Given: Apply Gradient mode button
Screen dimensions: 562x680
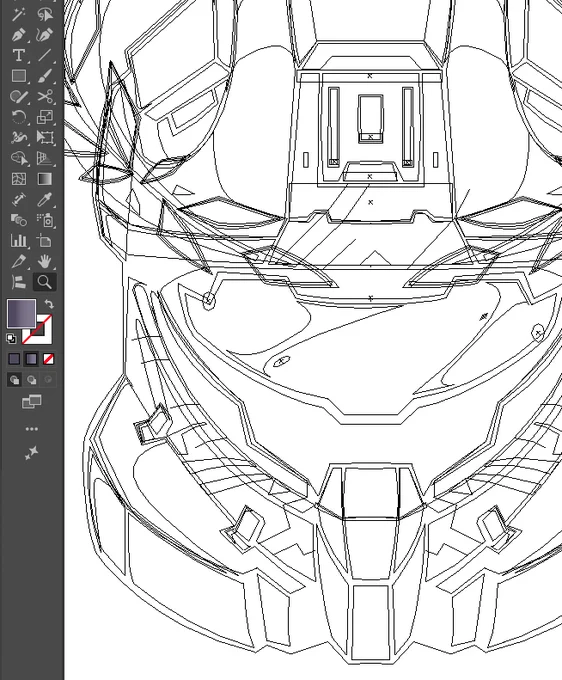Looking at the screenshot, I should pos(31,359).
